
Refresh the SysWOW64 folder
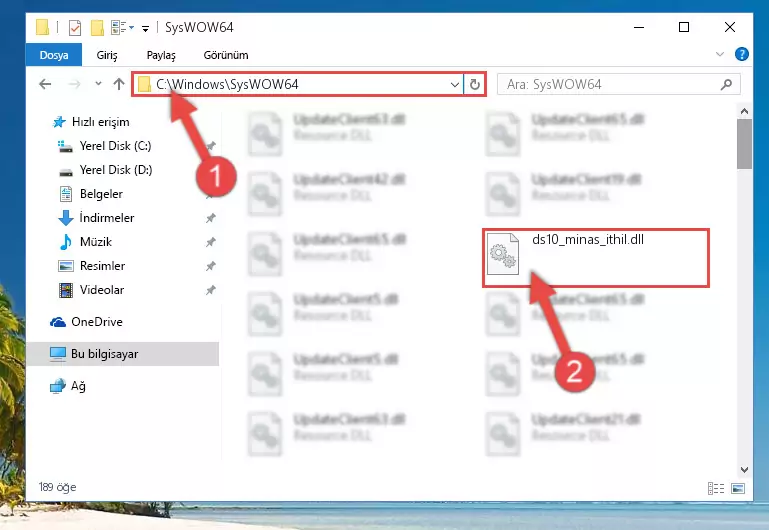point(474,84)
